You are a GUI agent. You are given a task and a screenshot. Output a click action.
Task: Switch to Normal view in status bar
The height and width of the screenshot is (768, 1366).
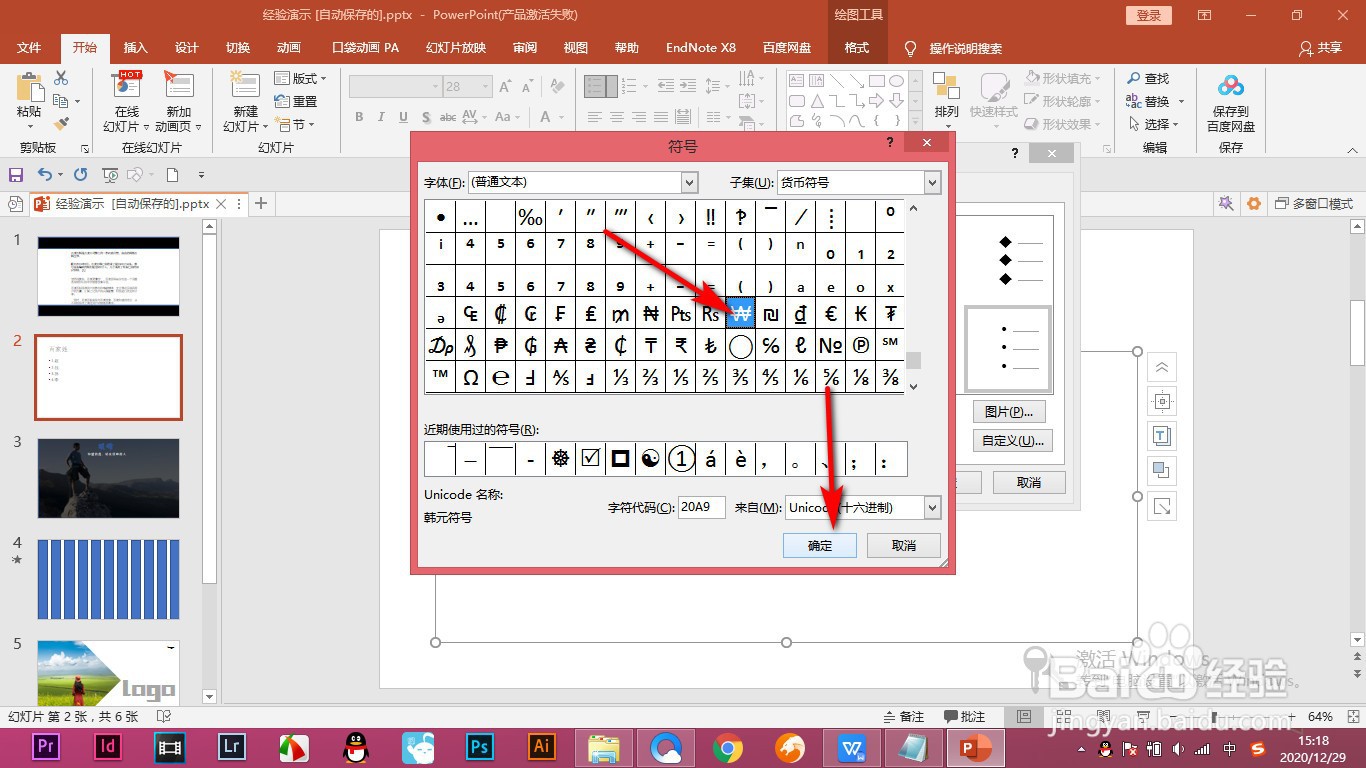click(x=1023, y=716)
